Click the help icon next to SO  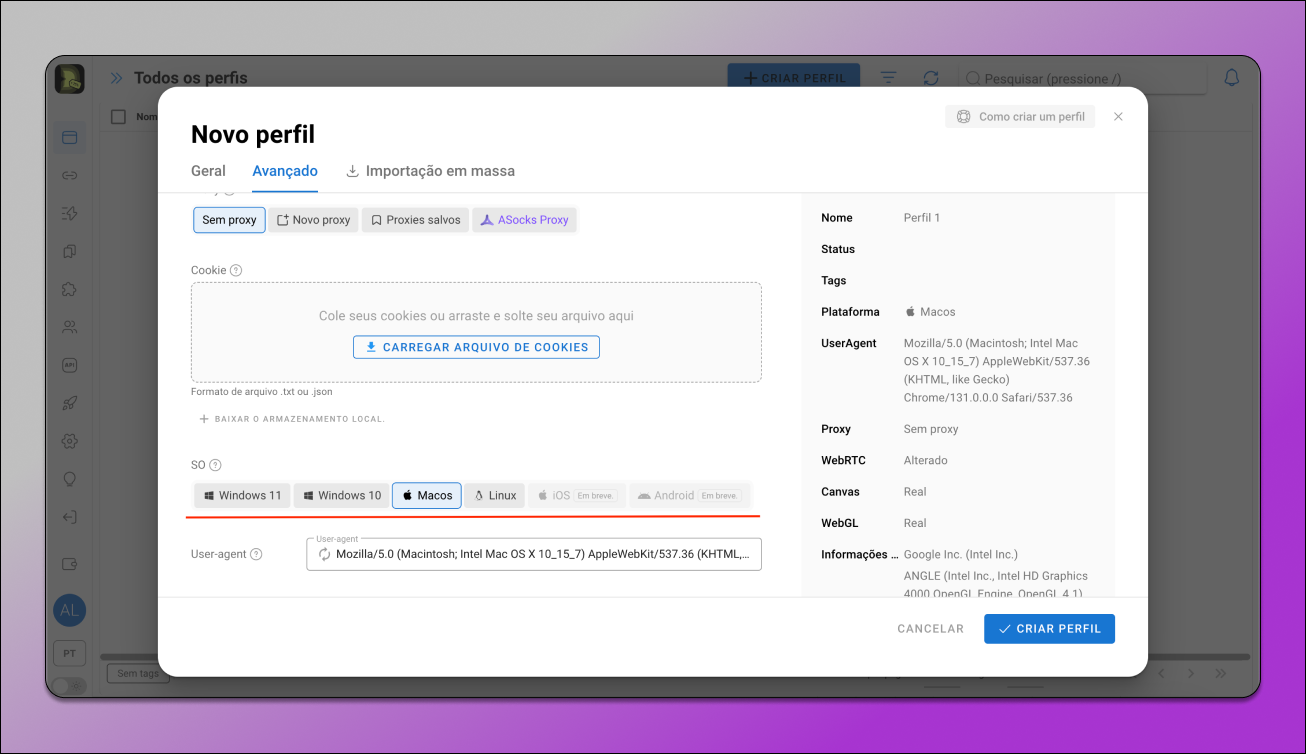point(215,465)
